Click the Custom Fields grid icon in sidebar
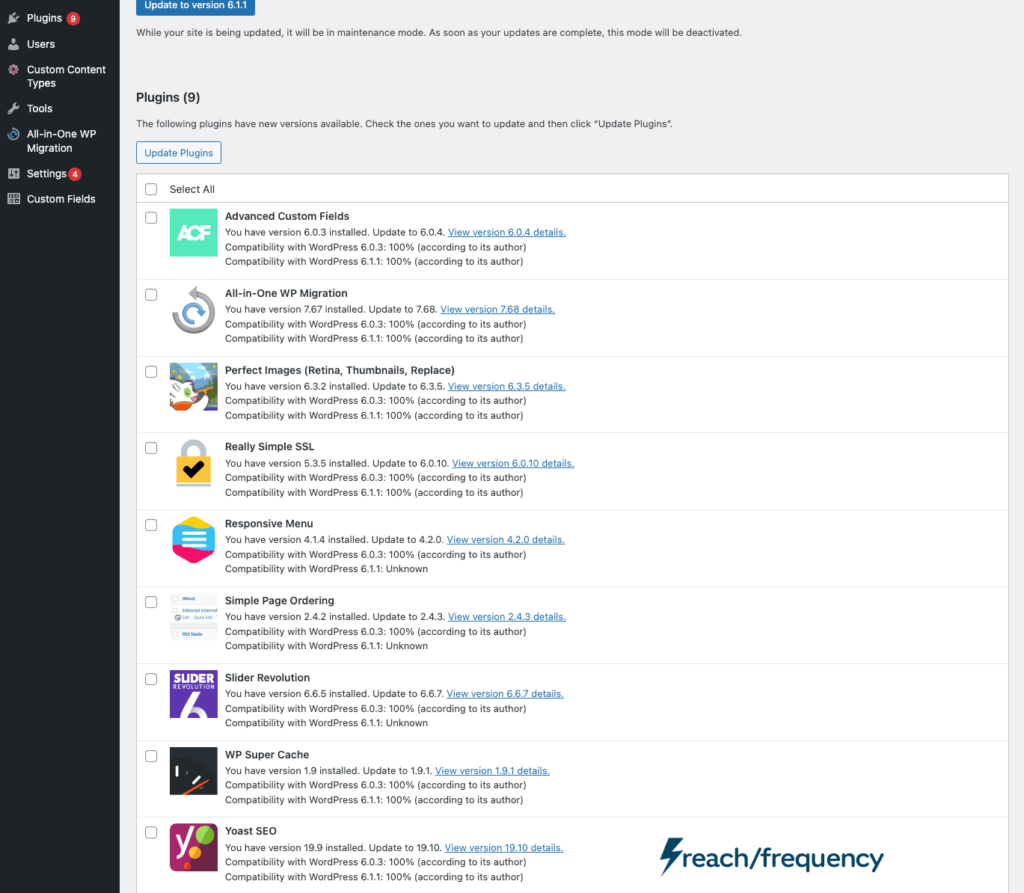This screenshot has width=1024, height=893. (13, 199)
